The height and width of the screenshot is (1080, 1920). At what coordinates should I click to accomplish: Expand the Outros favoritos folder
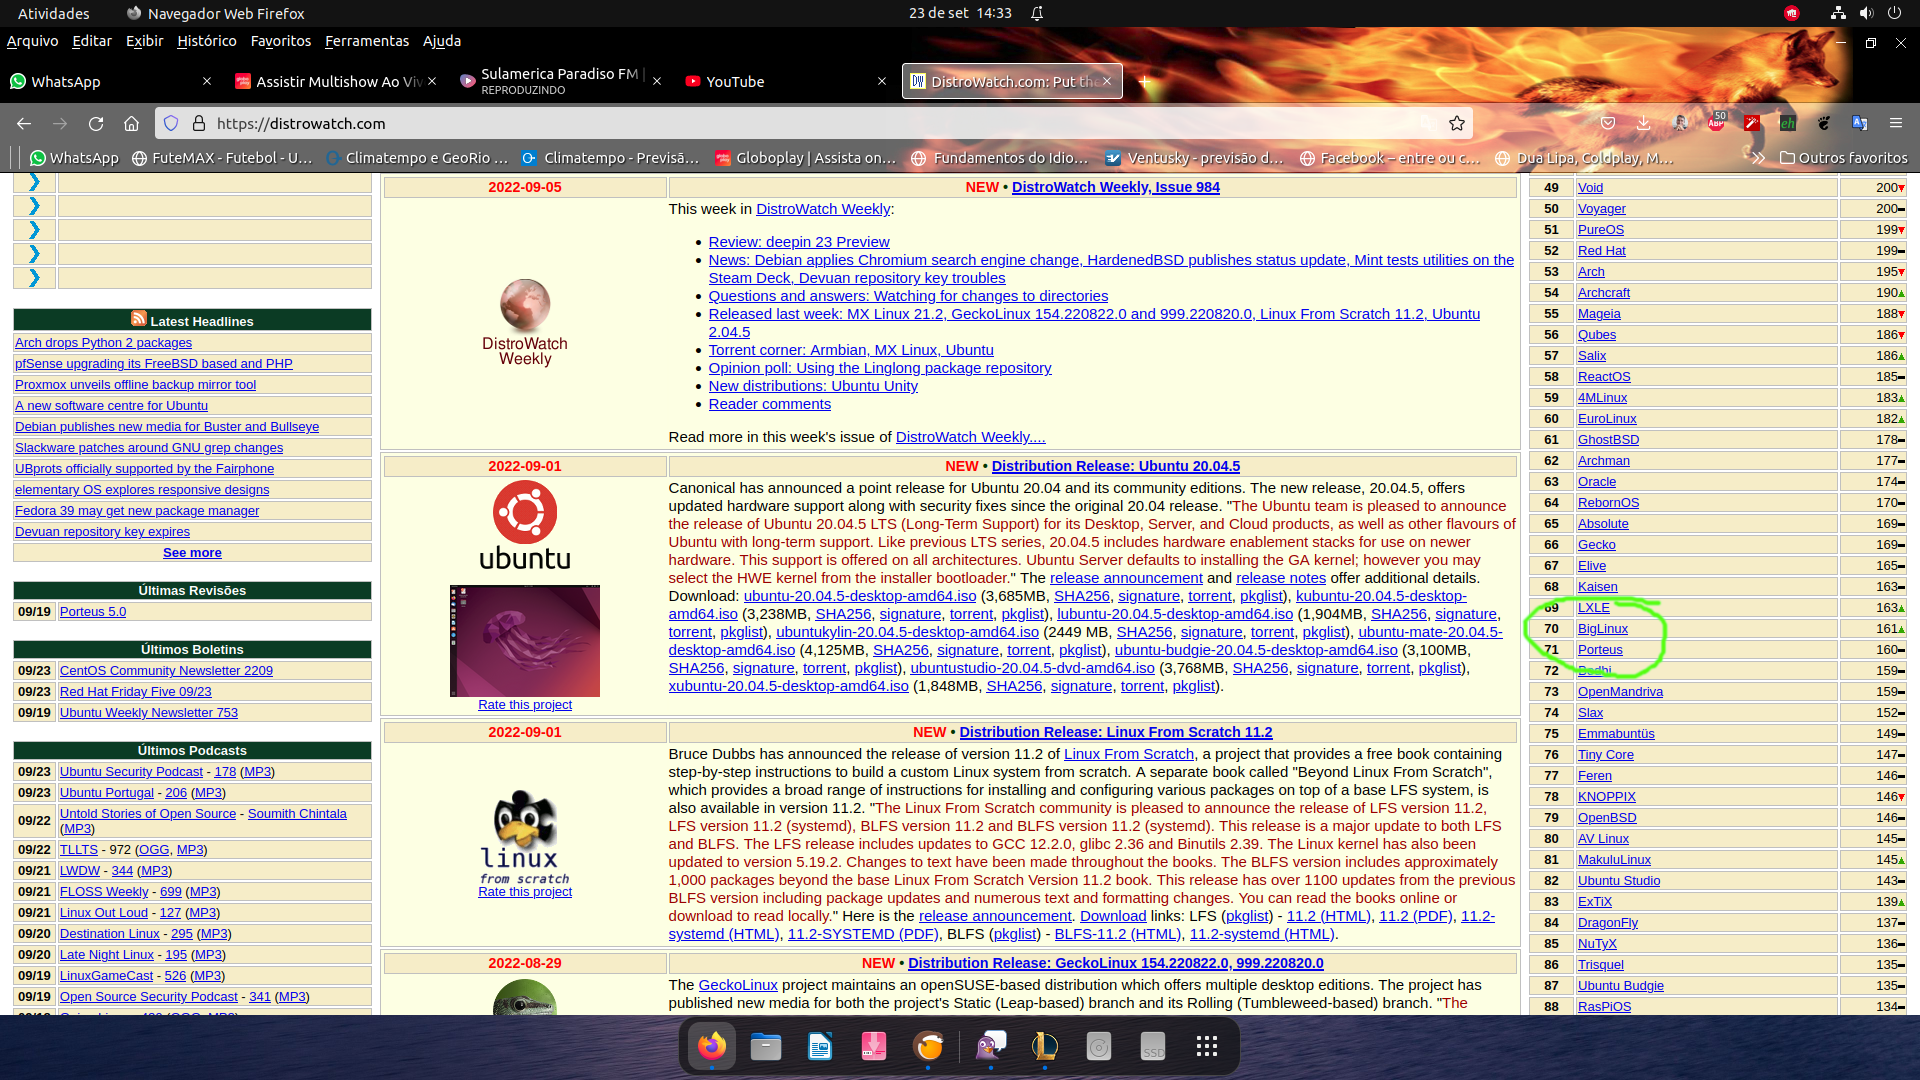pos(1844,157)
